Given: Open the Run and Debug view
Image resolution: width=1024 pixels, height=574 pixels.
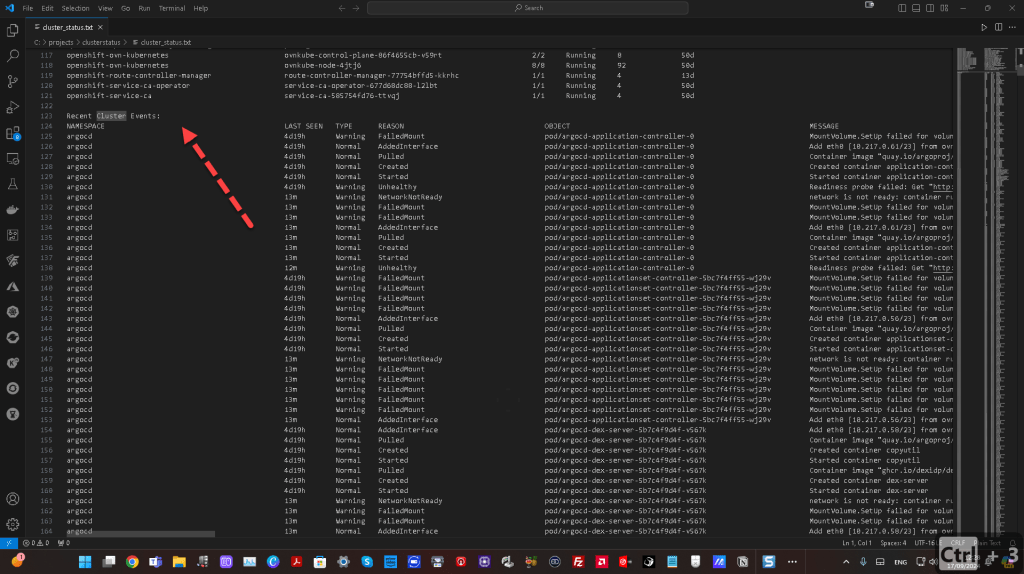Looking at the screenshot, I should point(12,107).
